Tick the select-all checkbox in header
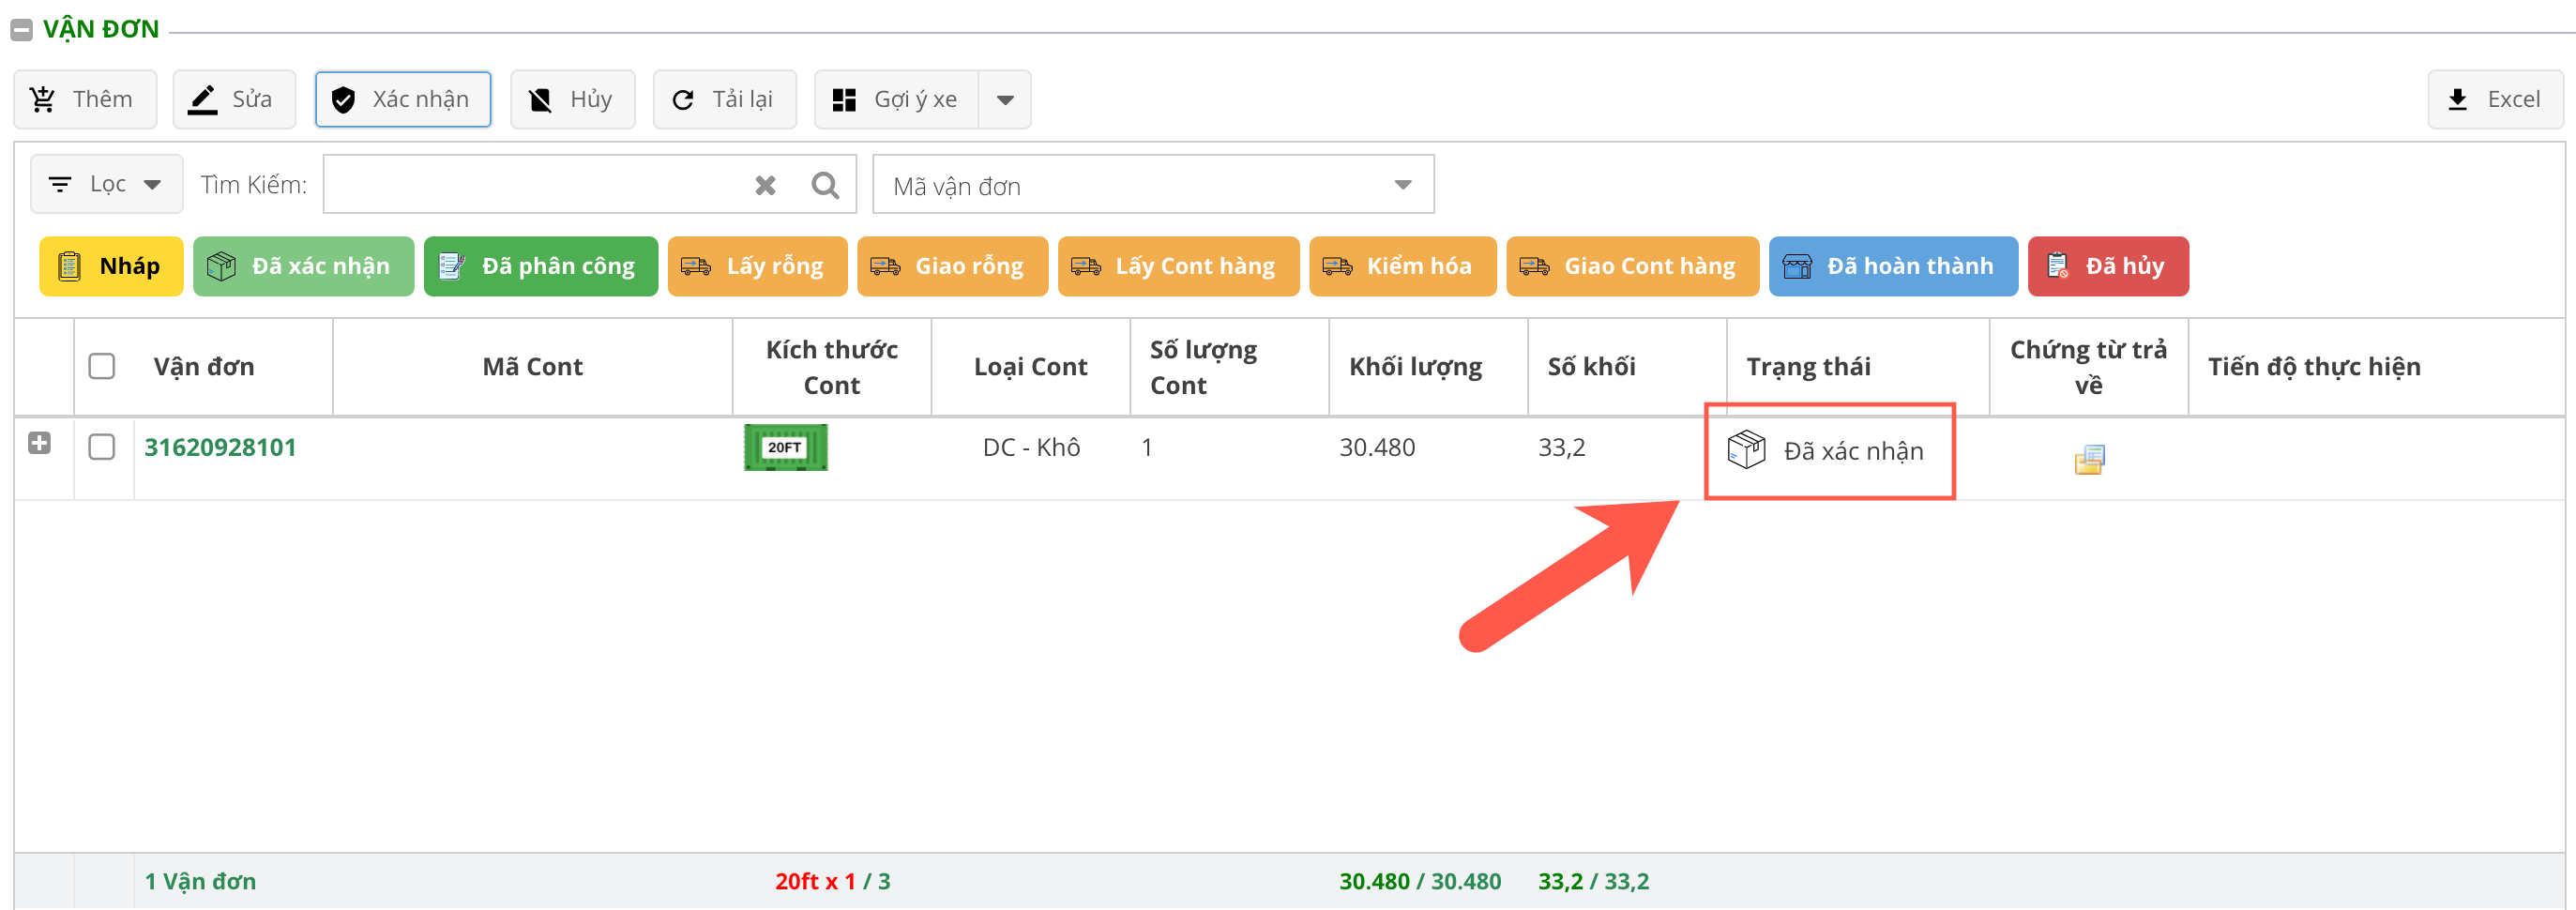Viewport: 2576px width, 910px height. pos(102,366)
